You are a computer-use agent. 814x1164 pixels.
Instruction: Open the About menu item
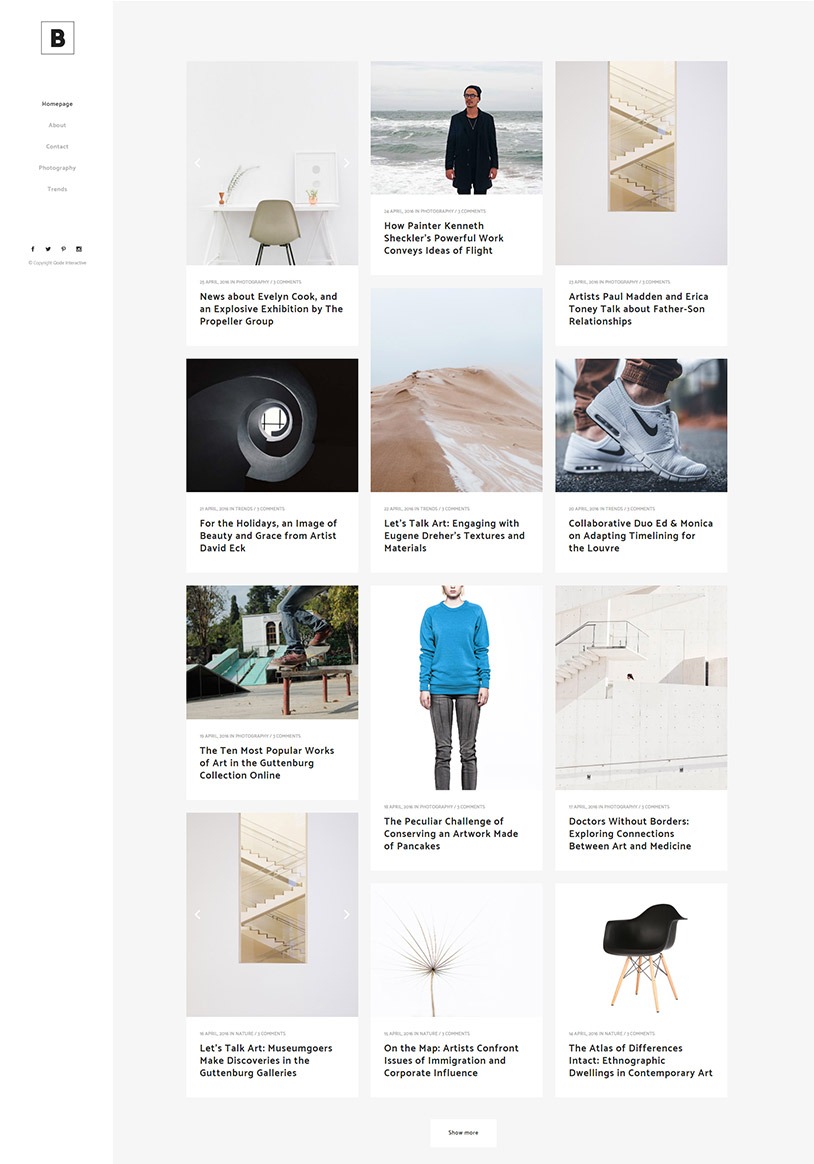[57, 125]
